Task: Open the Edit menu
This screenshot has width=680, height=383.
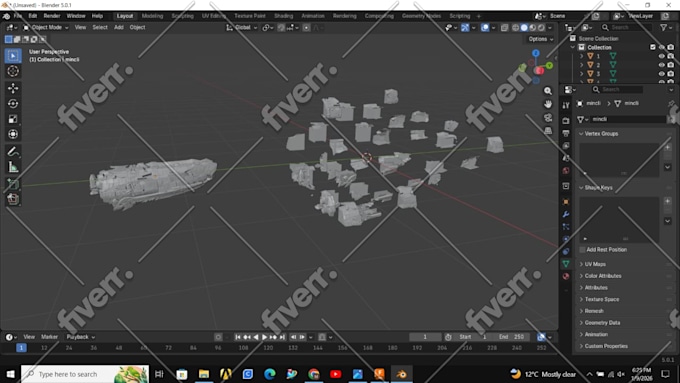Action: pos(33,16)
